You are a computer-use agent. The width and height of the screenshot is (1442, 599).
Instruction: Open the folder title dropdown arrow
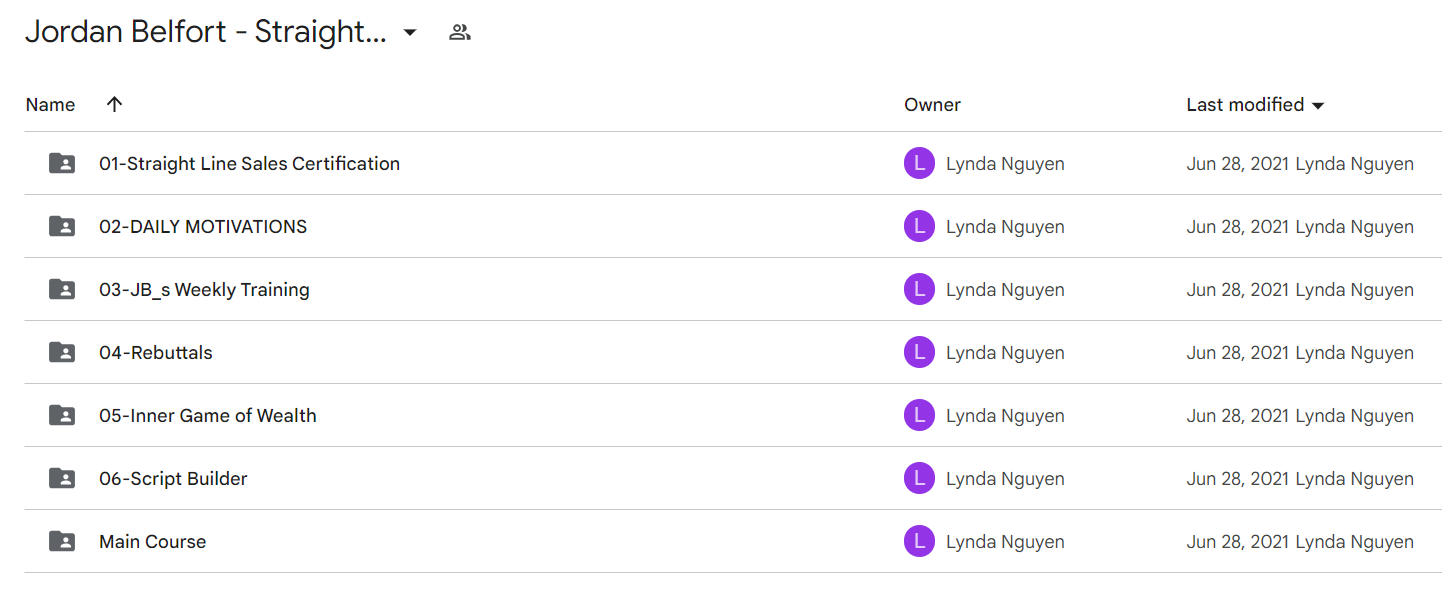pos(409,33)
